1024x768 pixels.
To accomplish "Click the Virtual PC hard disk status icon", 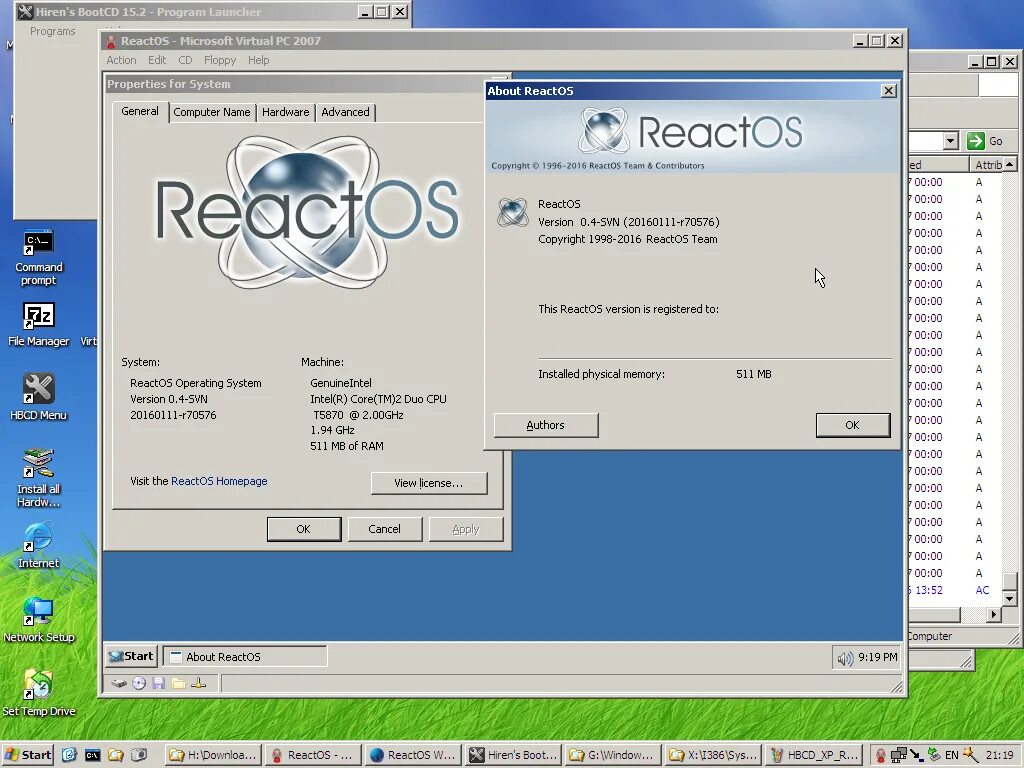I will pyautogui.click(x=118, y=684).
